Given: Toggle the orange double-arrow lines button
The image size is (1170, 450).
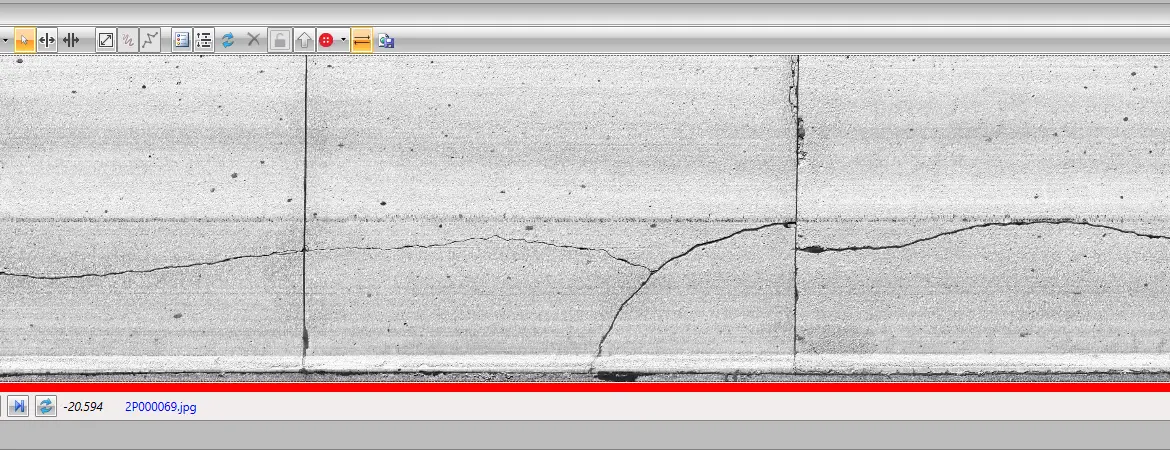Looking at the screenshot, I should 362,40.
